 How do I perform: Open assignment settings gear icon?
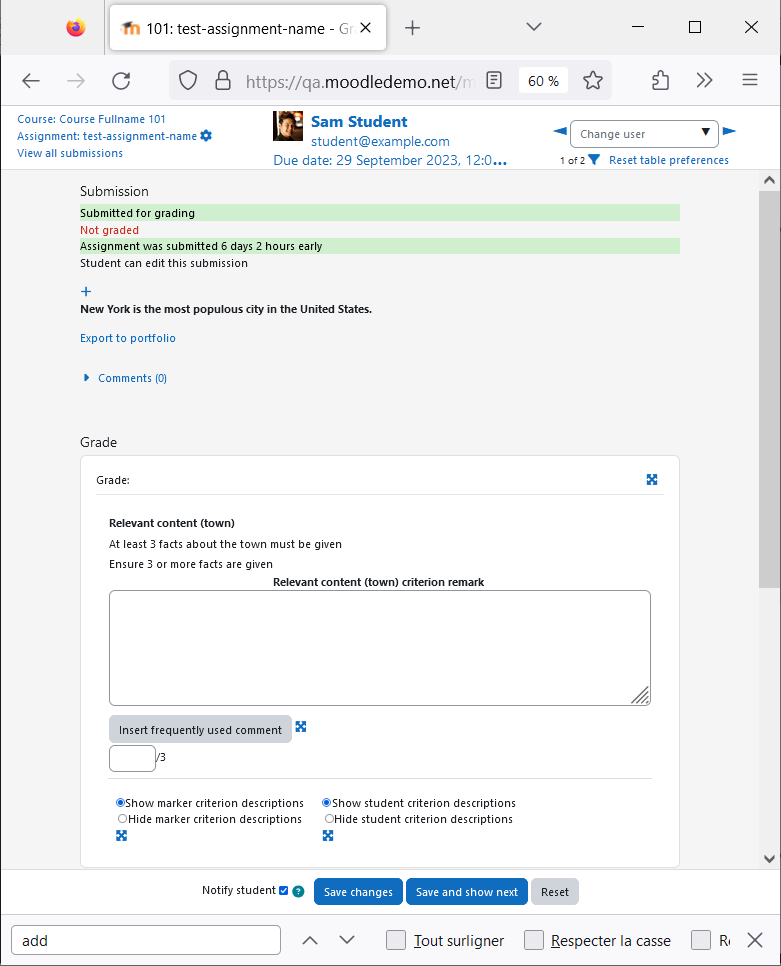(x=206, y=136)
